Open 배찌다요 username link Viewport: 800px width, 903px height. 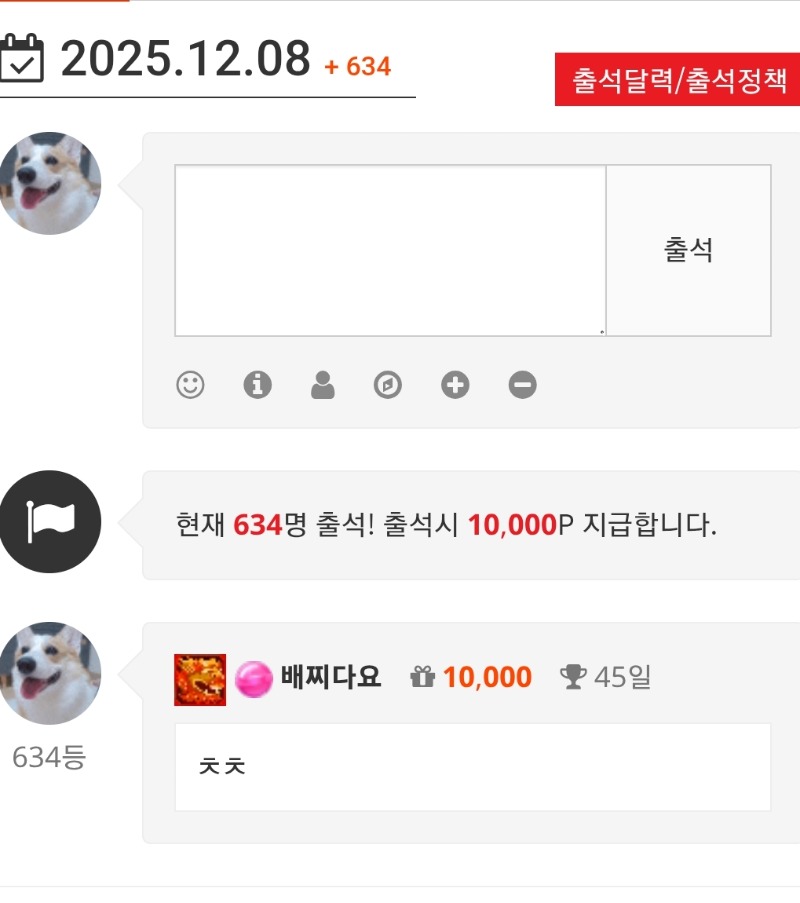tap(331, 677)
